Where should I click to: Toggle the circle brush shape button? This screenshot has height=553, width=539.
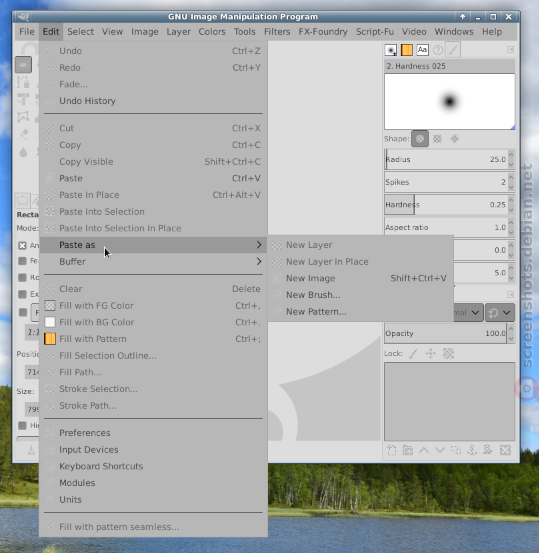pos(420,139)
